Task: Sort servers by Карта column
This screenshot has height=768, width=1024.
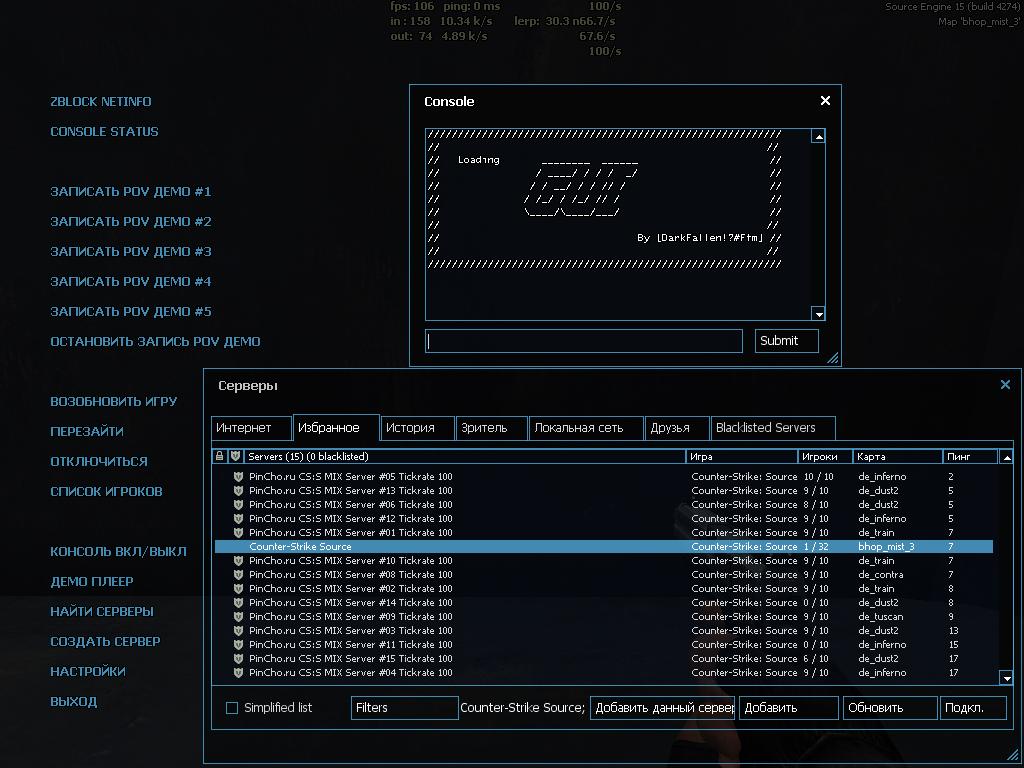Action: (x=898, y=456)
